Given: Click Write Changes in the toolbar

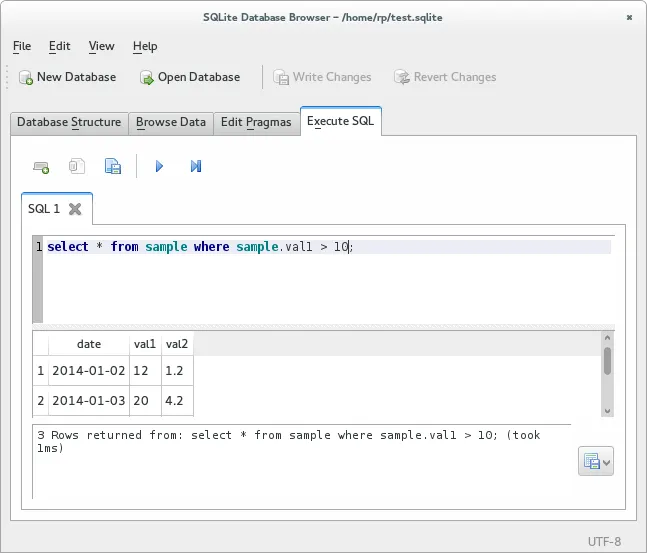Looking at the screenshot, I should point(321,77).
